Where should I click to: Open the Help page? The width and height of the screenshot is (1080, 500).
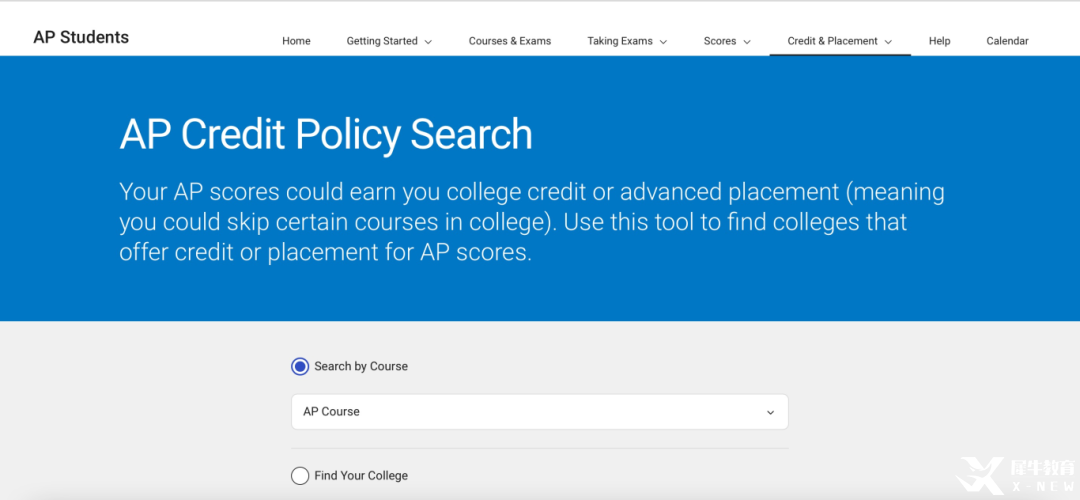[939, 41]
